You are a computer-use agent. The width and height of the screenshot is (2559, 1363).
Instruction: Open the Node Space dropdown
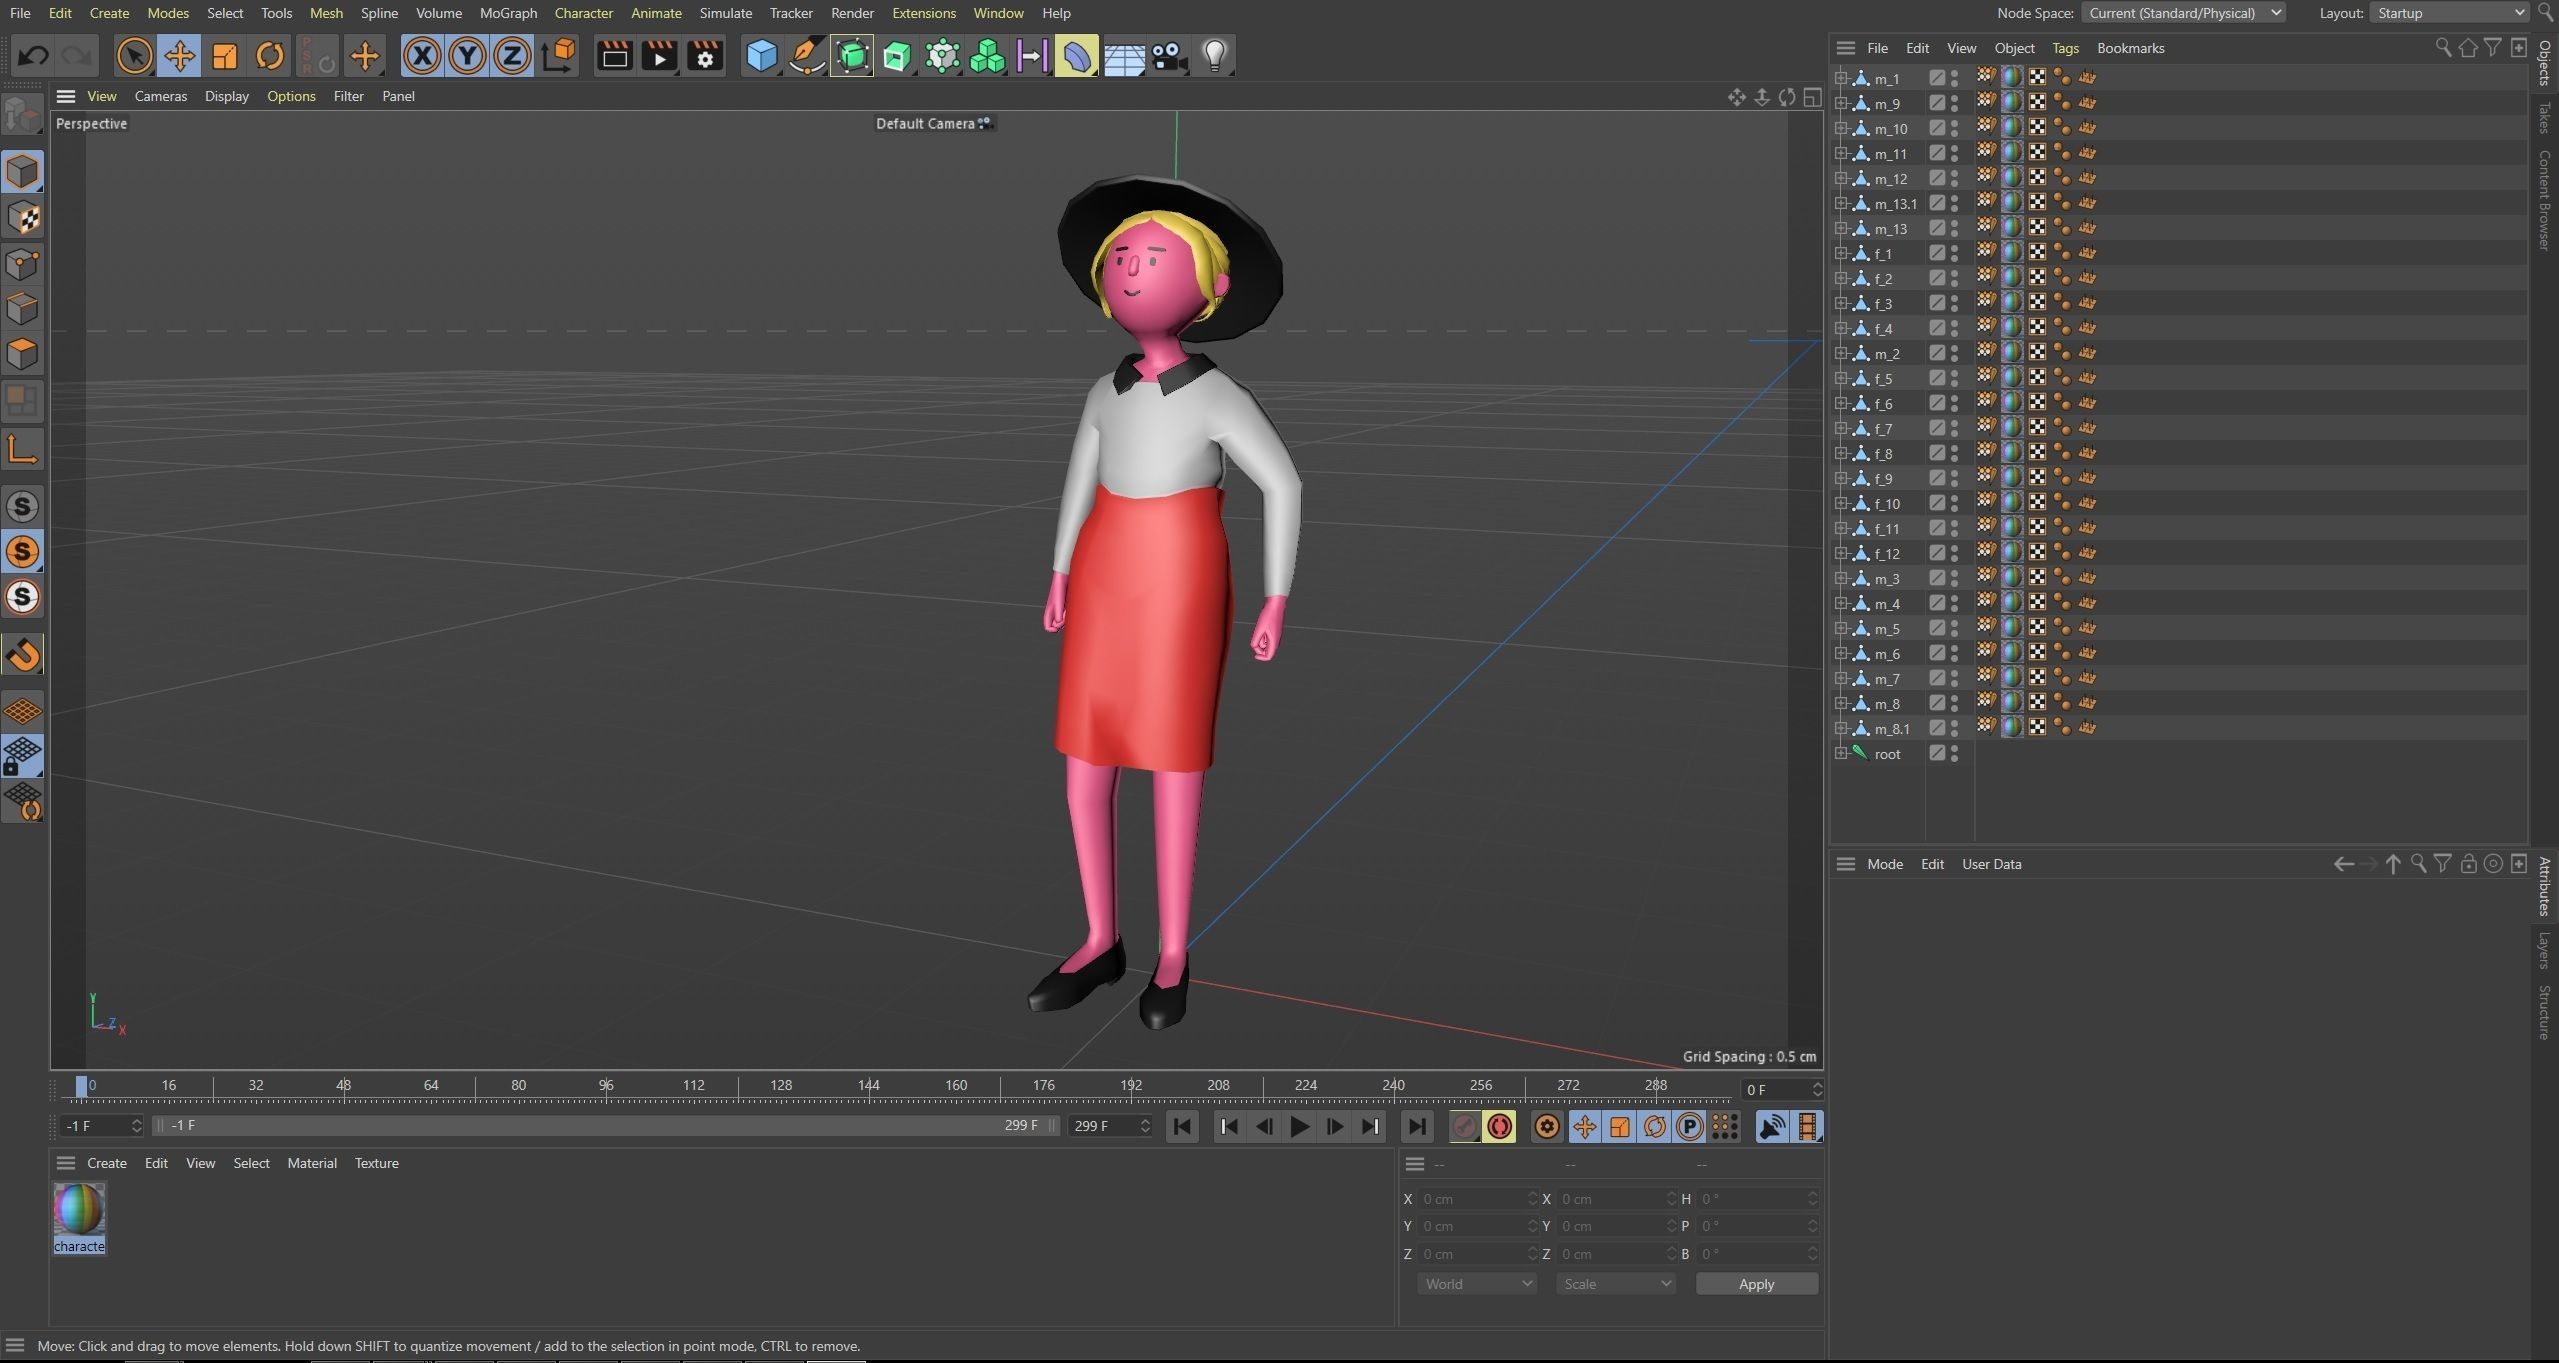tap(2183, 13)
